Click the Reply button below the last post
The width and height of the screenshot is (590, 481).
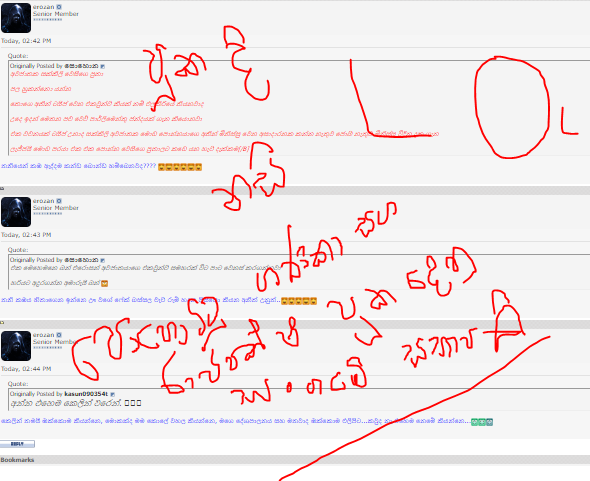click(x=17, y=444)
